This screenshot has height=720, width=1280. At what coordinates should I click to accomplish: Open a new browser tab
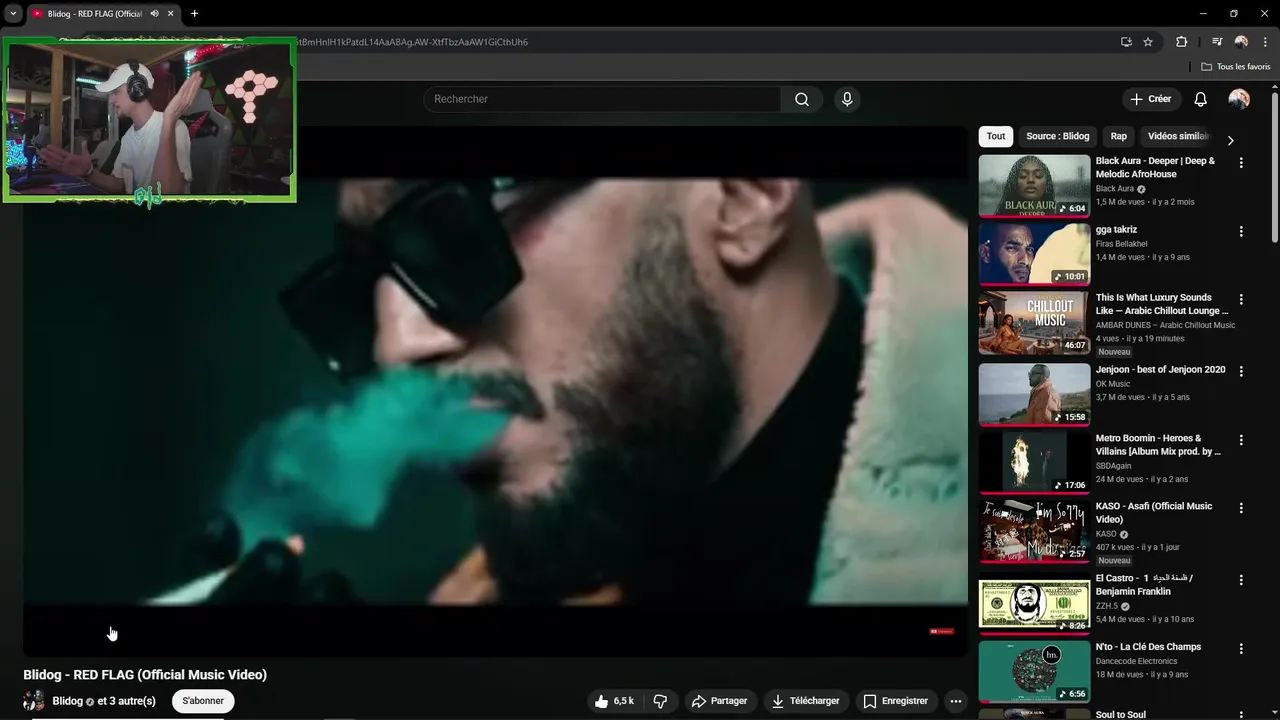pos(194,14)
